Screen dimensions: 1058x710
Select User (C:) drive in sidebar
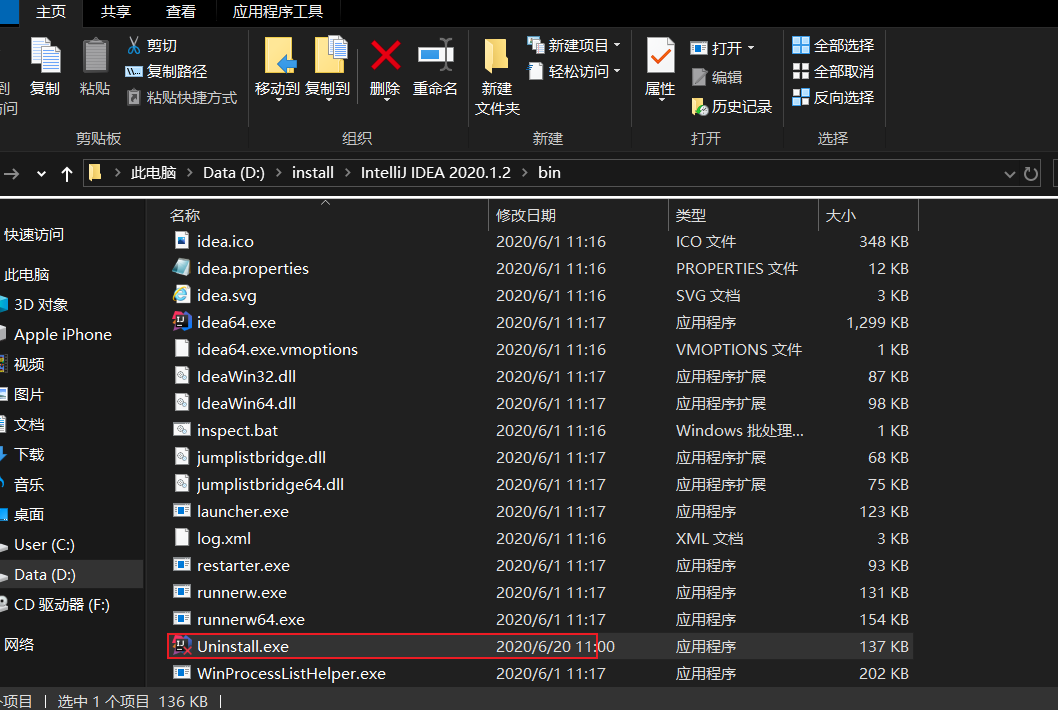click(x=44, y=545)
